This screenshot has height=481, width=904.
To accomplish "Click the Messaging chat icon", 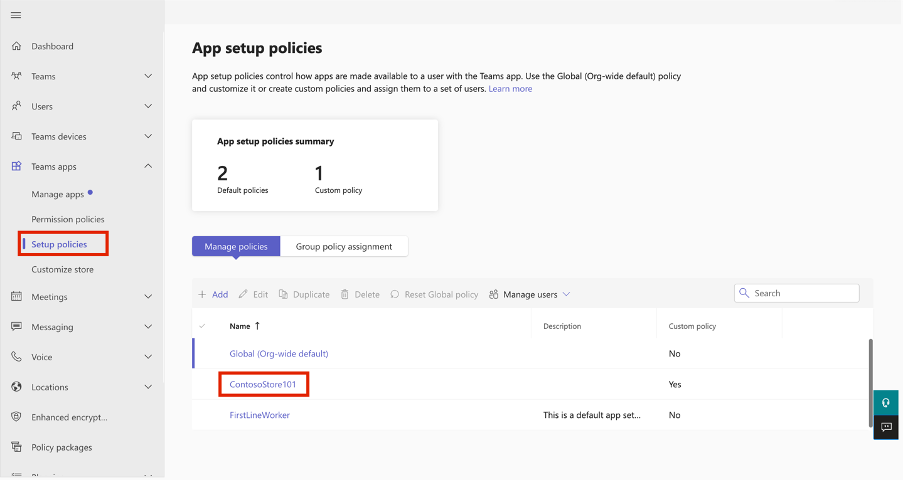I will (x=16, y=326).
